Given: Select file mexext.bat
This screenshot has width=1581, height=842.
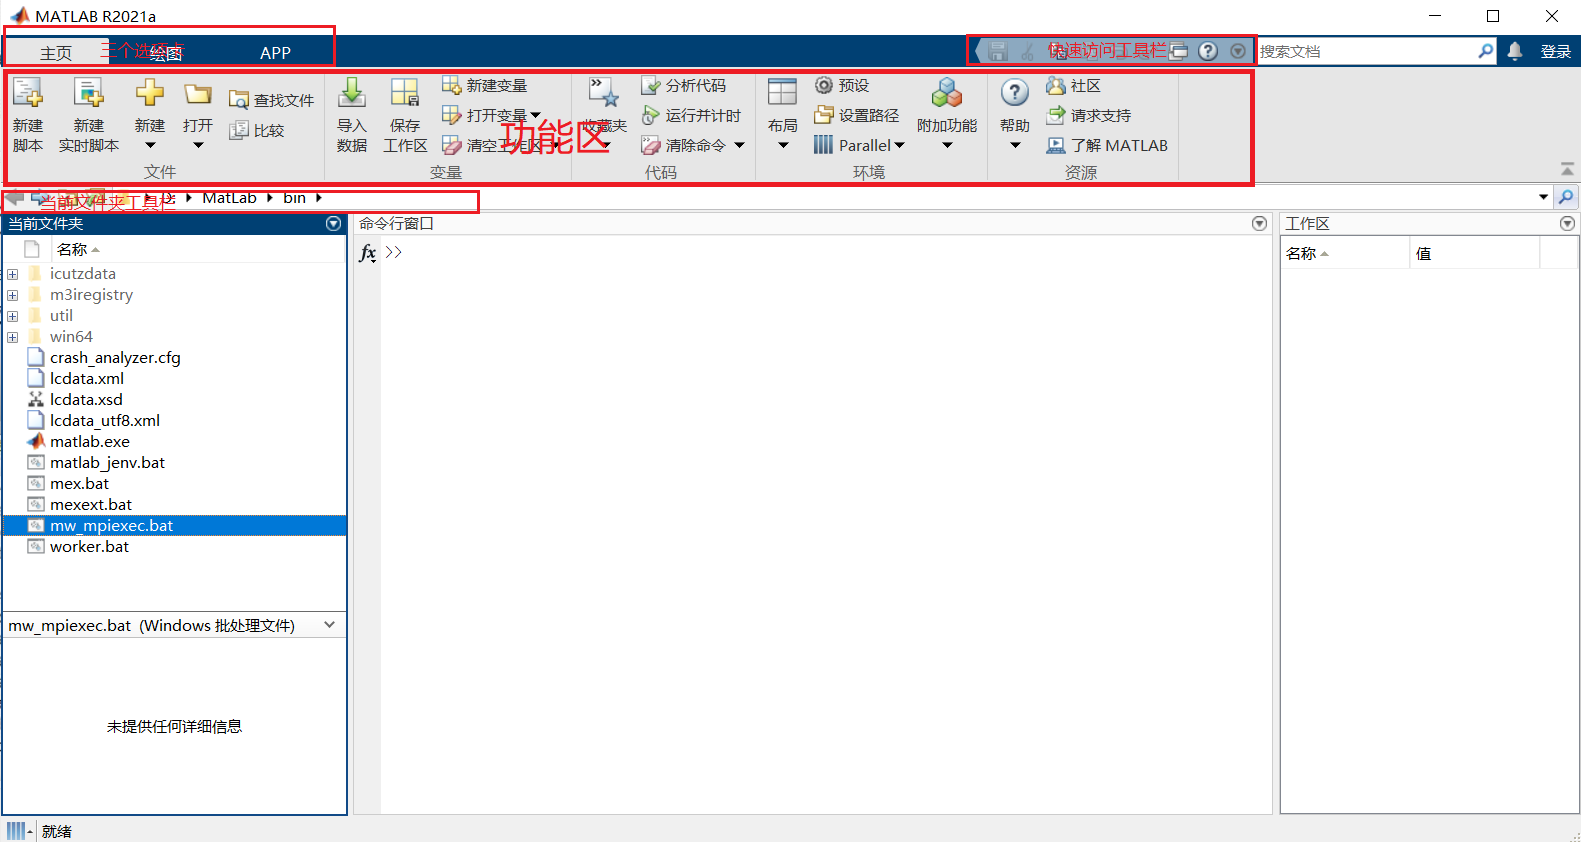Looking at the screenshot, I should point(91,505).
